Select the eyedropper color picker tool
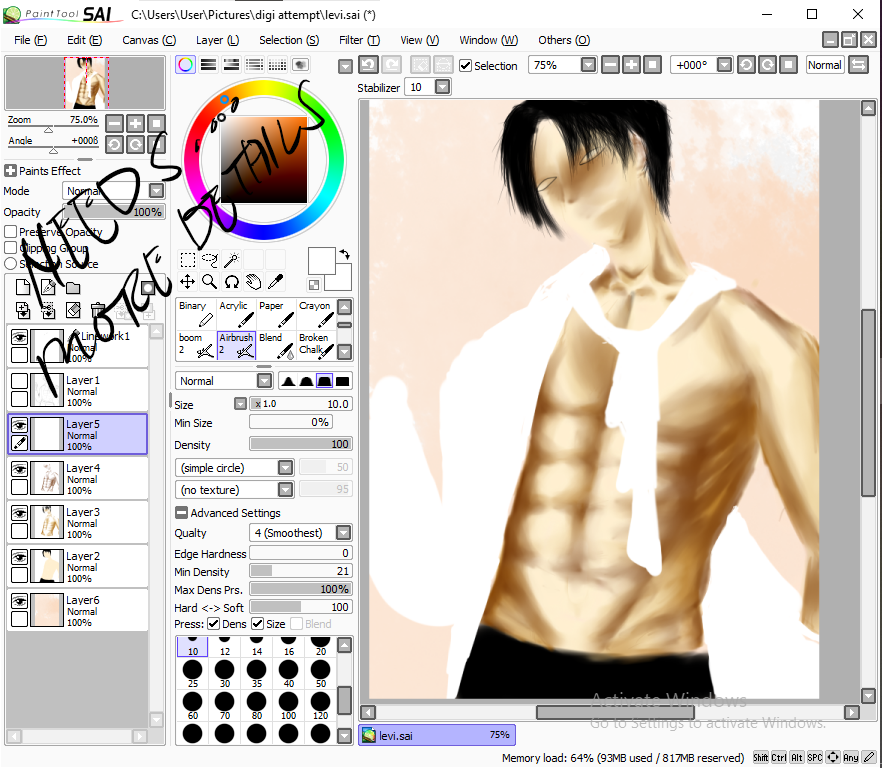 click(x=276, y=282)
